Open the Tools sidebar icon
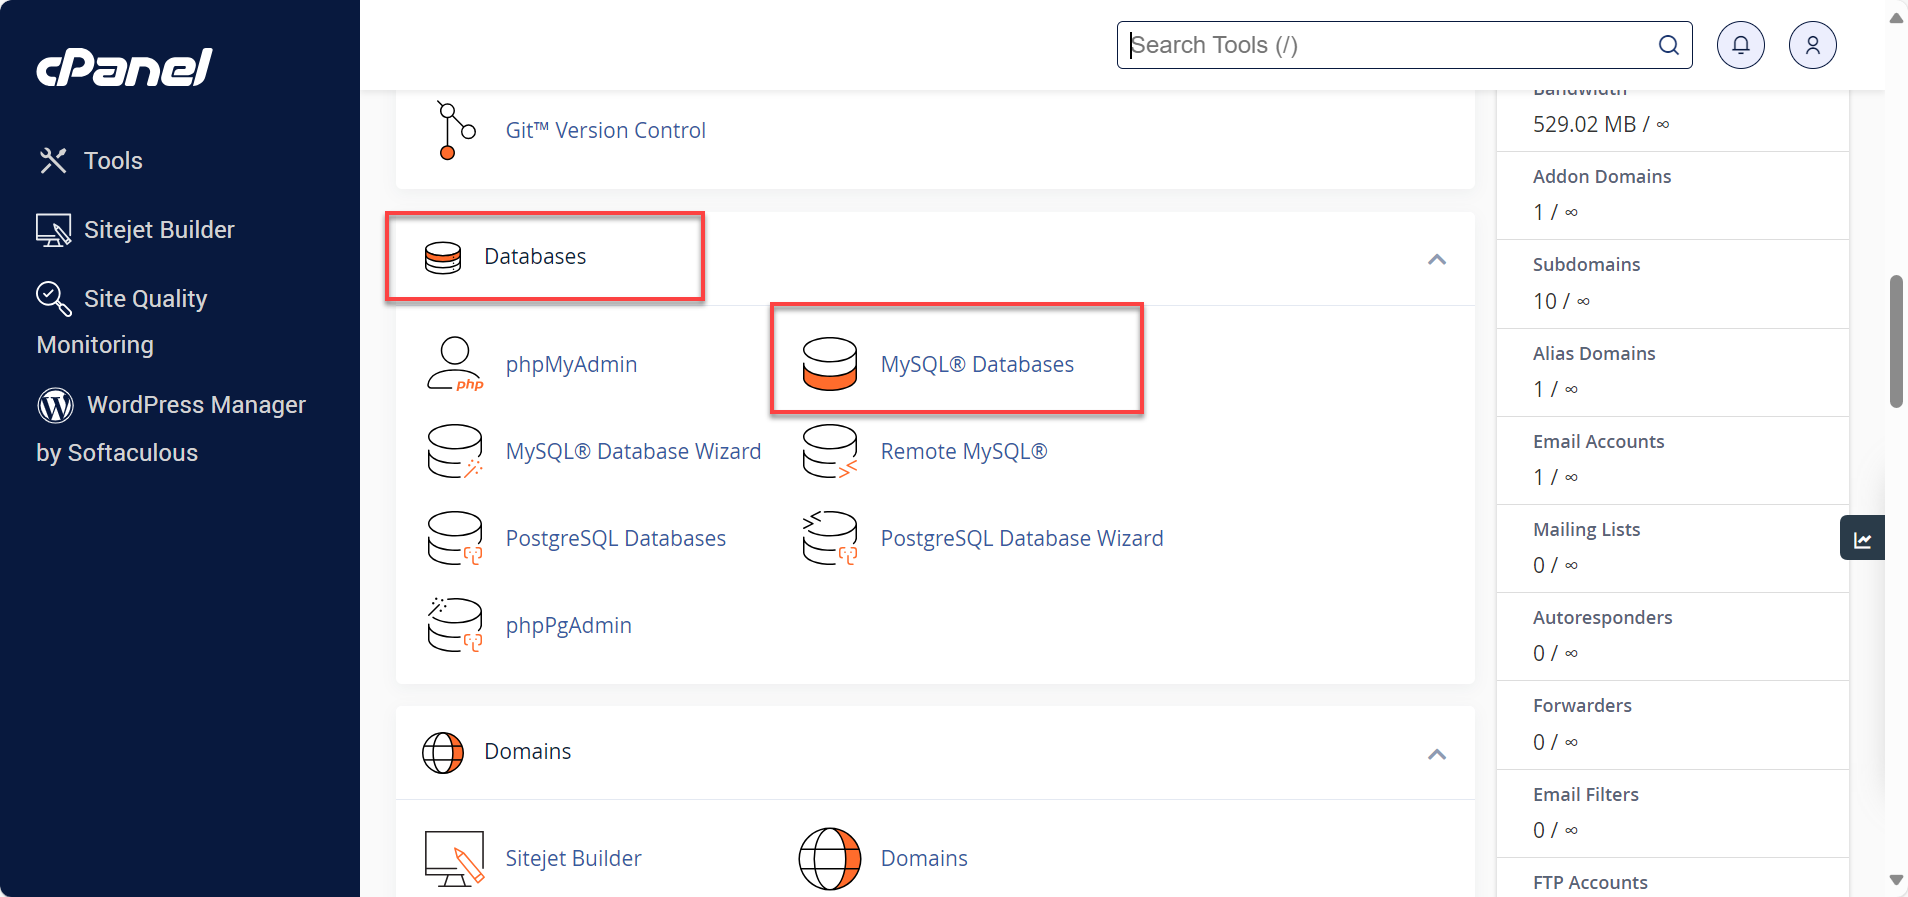The width and height of the screenshot is (1908, 897). (53, 160)
